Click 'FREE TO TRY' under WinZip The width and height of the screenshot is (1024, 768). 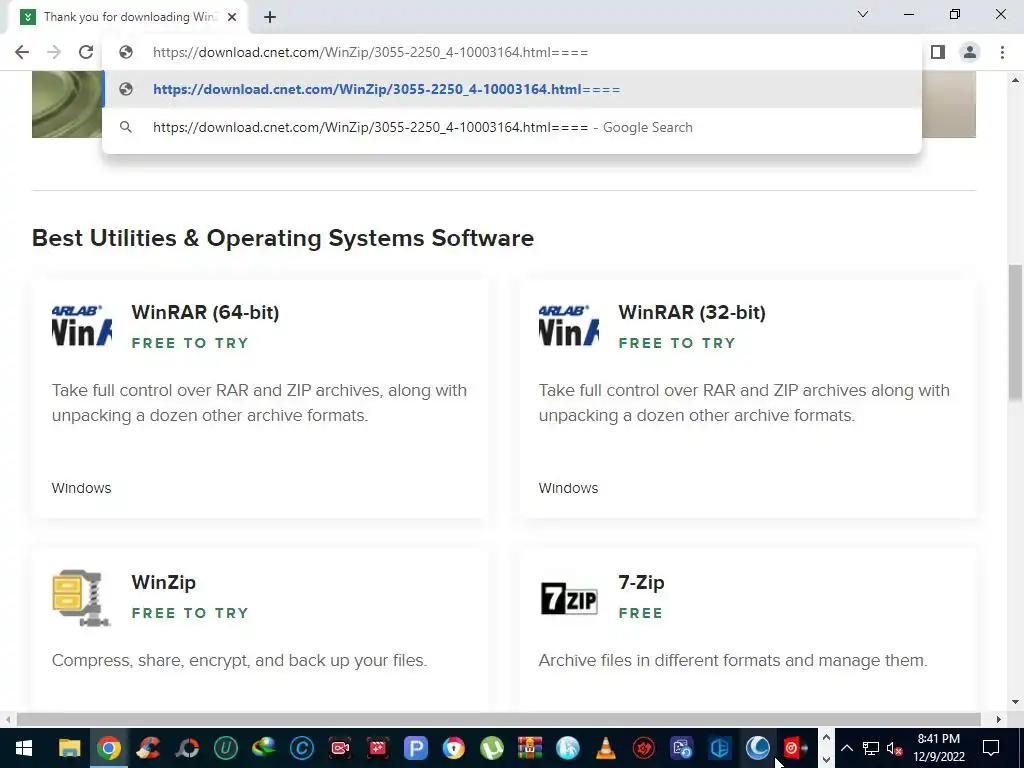pyautogui.click(x=190, y=613)
